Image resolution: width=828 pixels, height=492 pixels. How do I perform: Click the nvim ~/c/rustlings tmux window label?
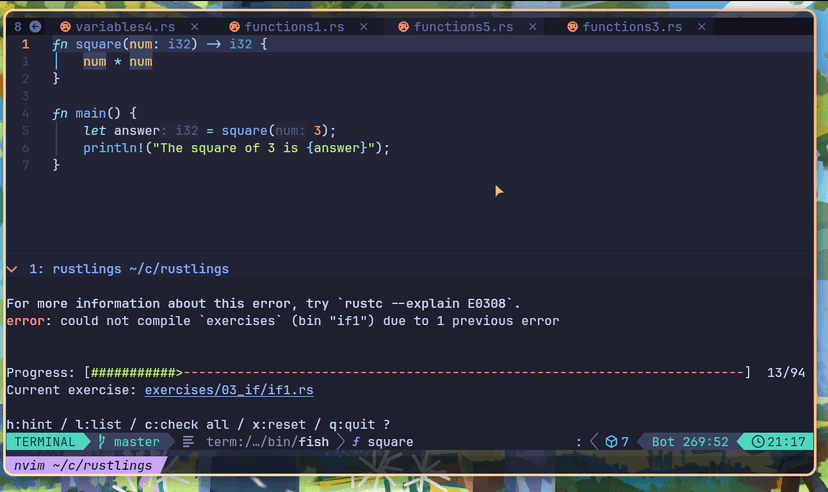(x=81, y=465)
